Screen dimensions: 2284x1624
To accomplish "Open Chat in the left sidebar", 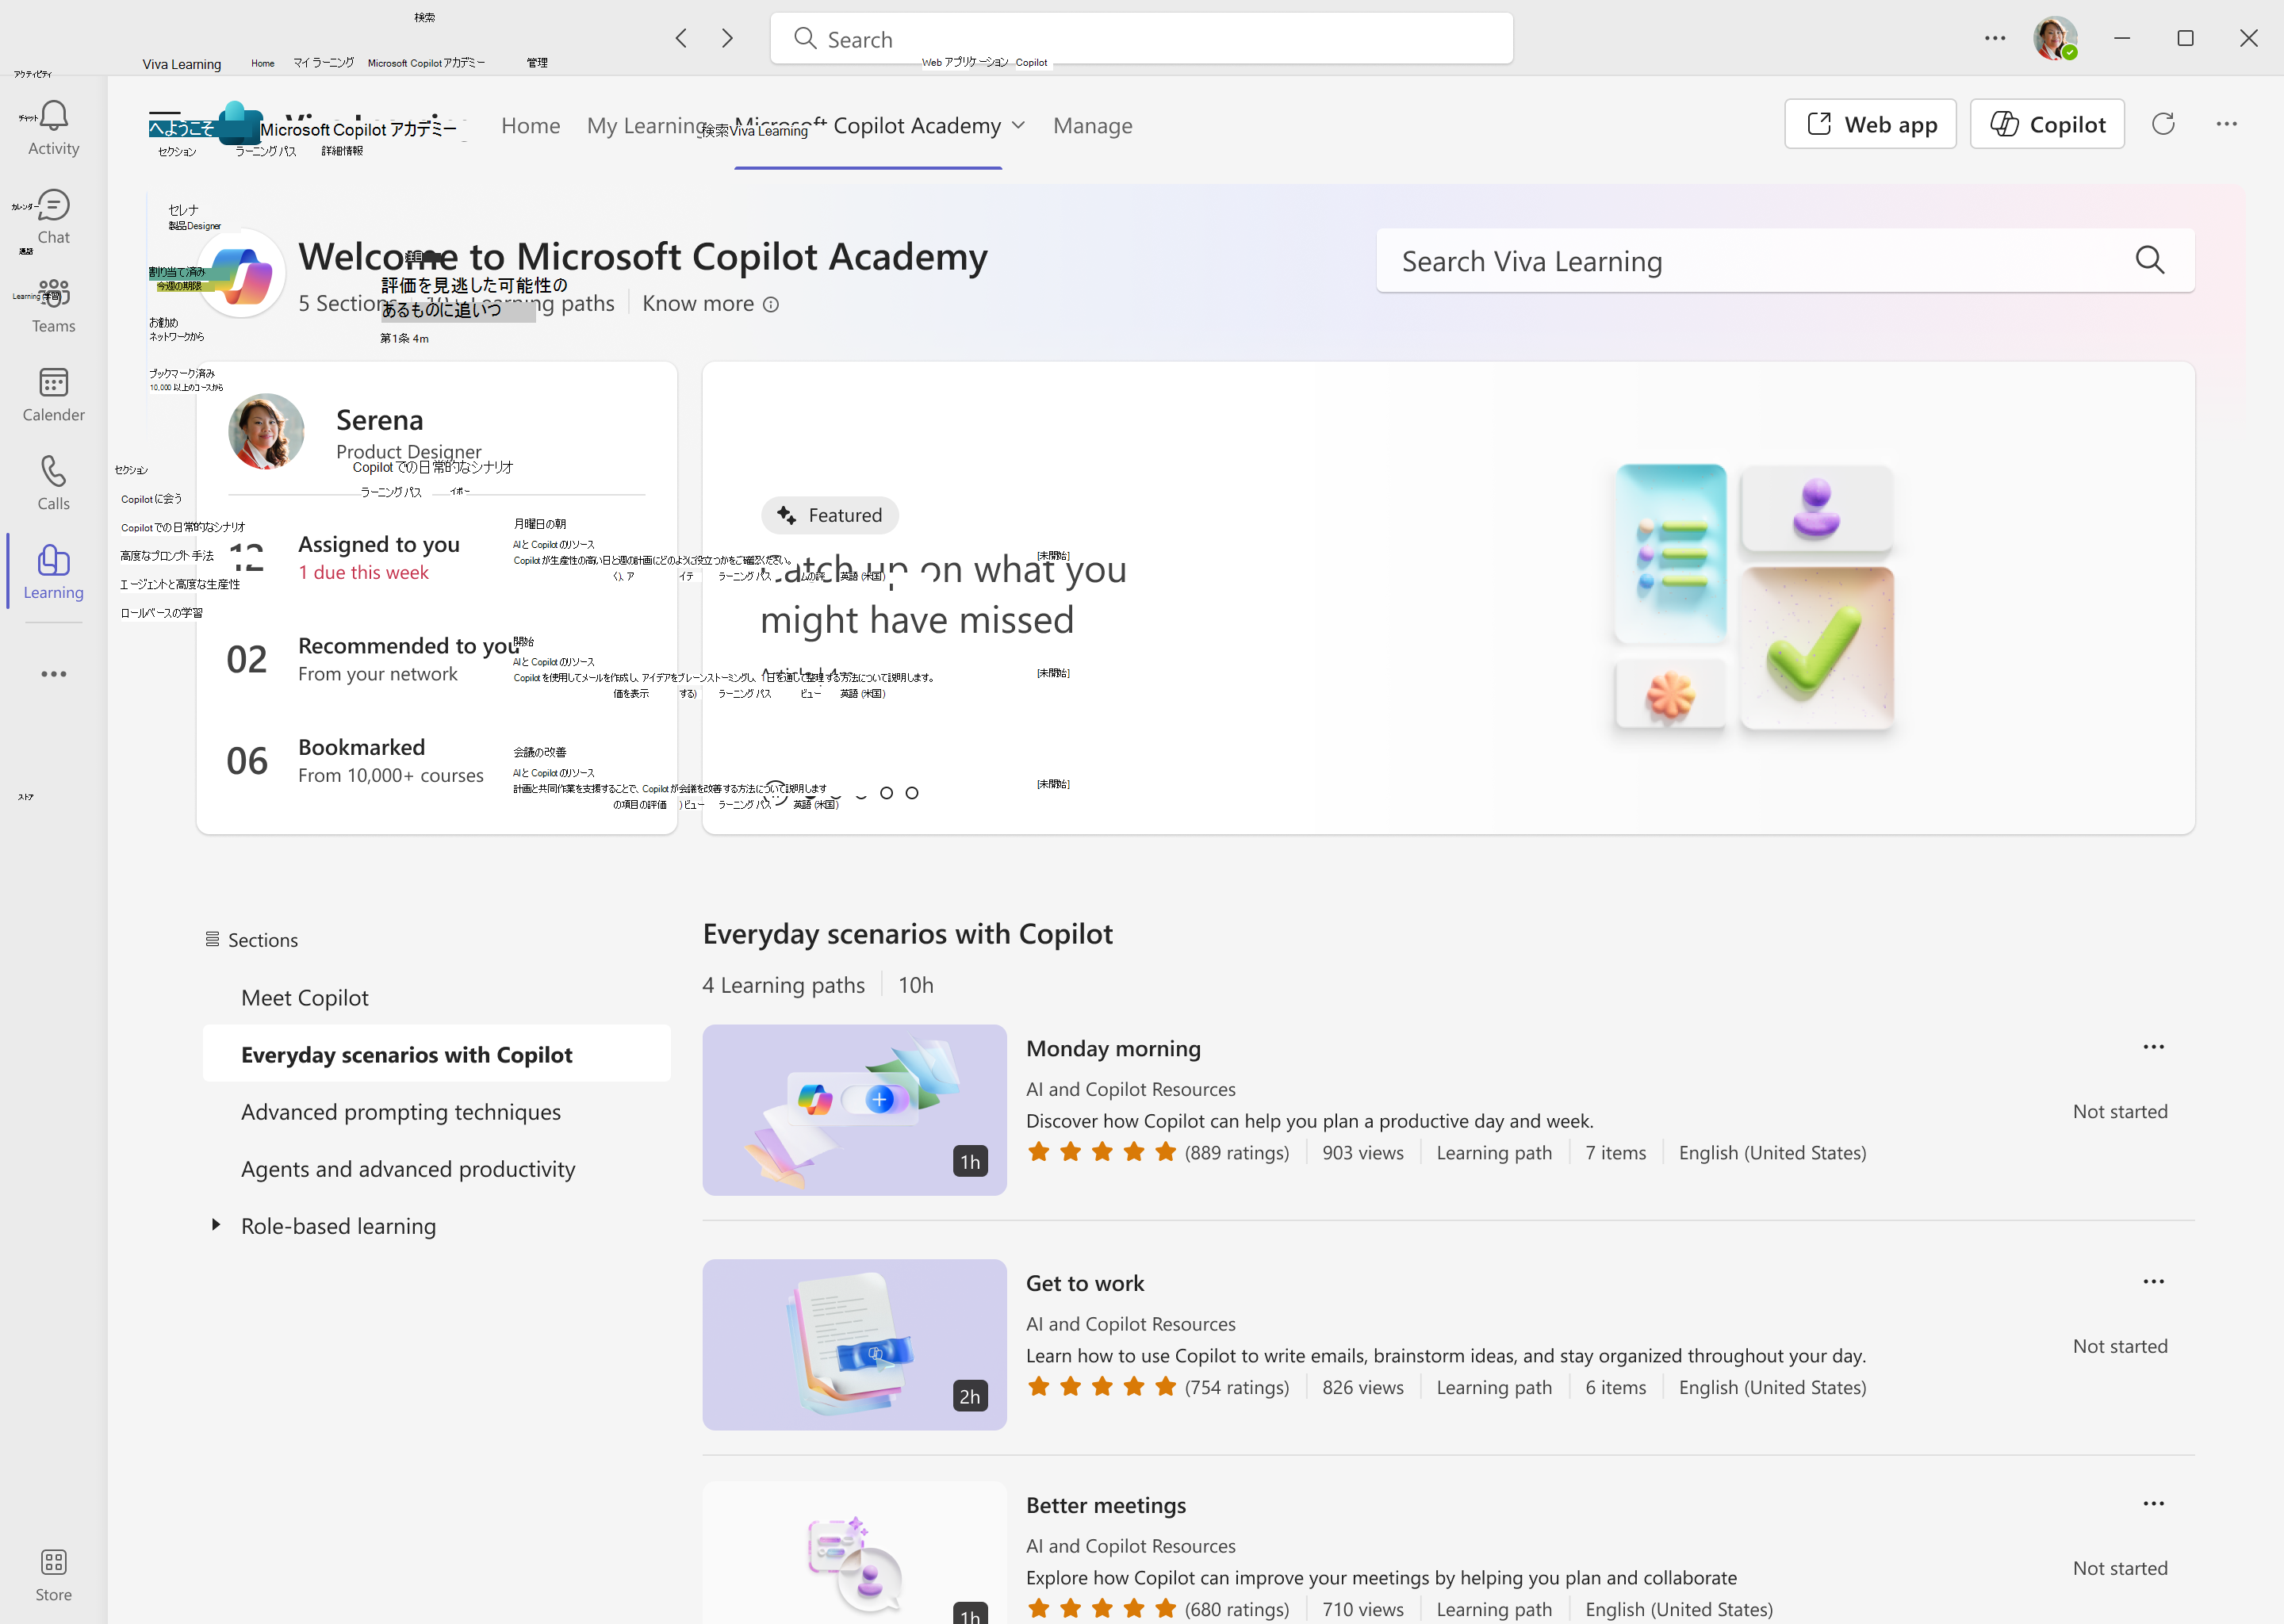I will coord(52,216).
